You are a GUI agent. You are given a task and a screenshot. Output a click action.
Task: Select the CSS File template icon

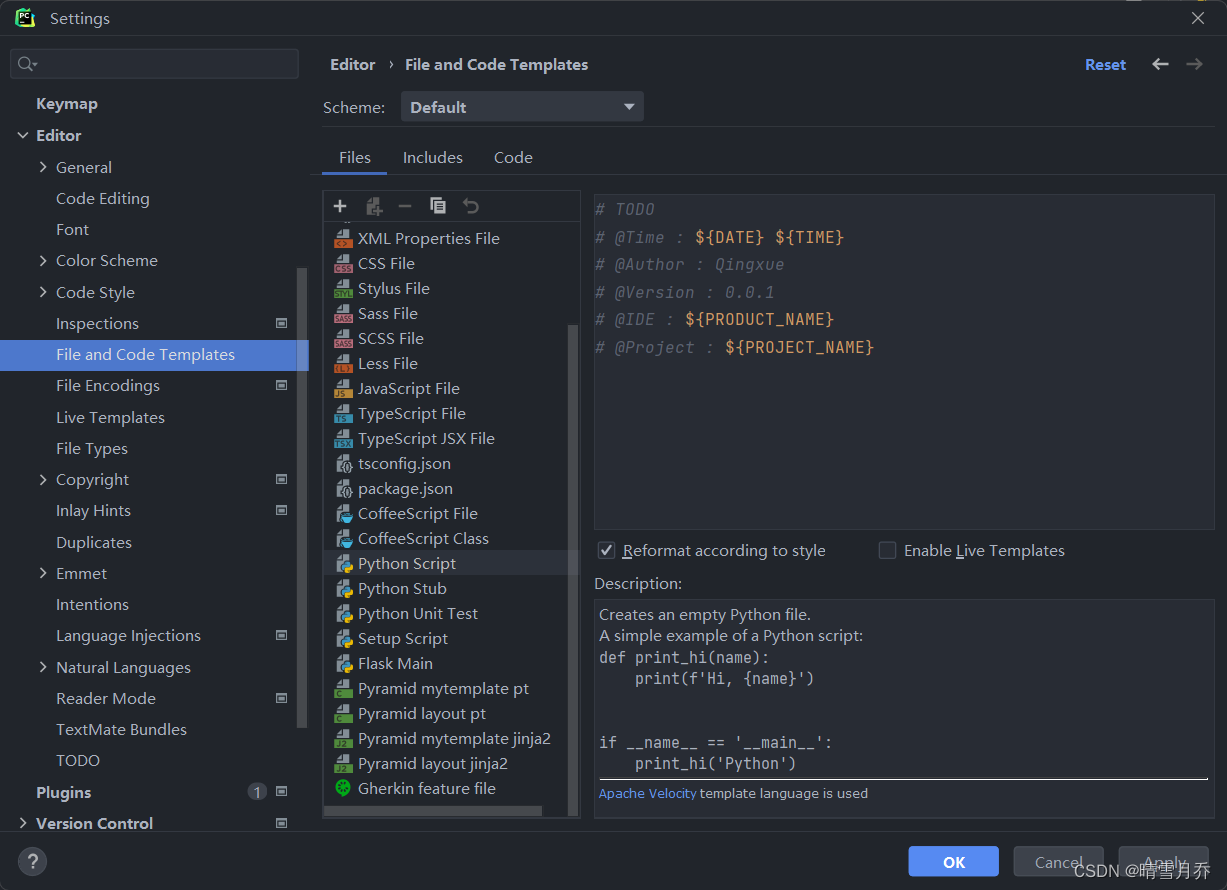point(343,263)
